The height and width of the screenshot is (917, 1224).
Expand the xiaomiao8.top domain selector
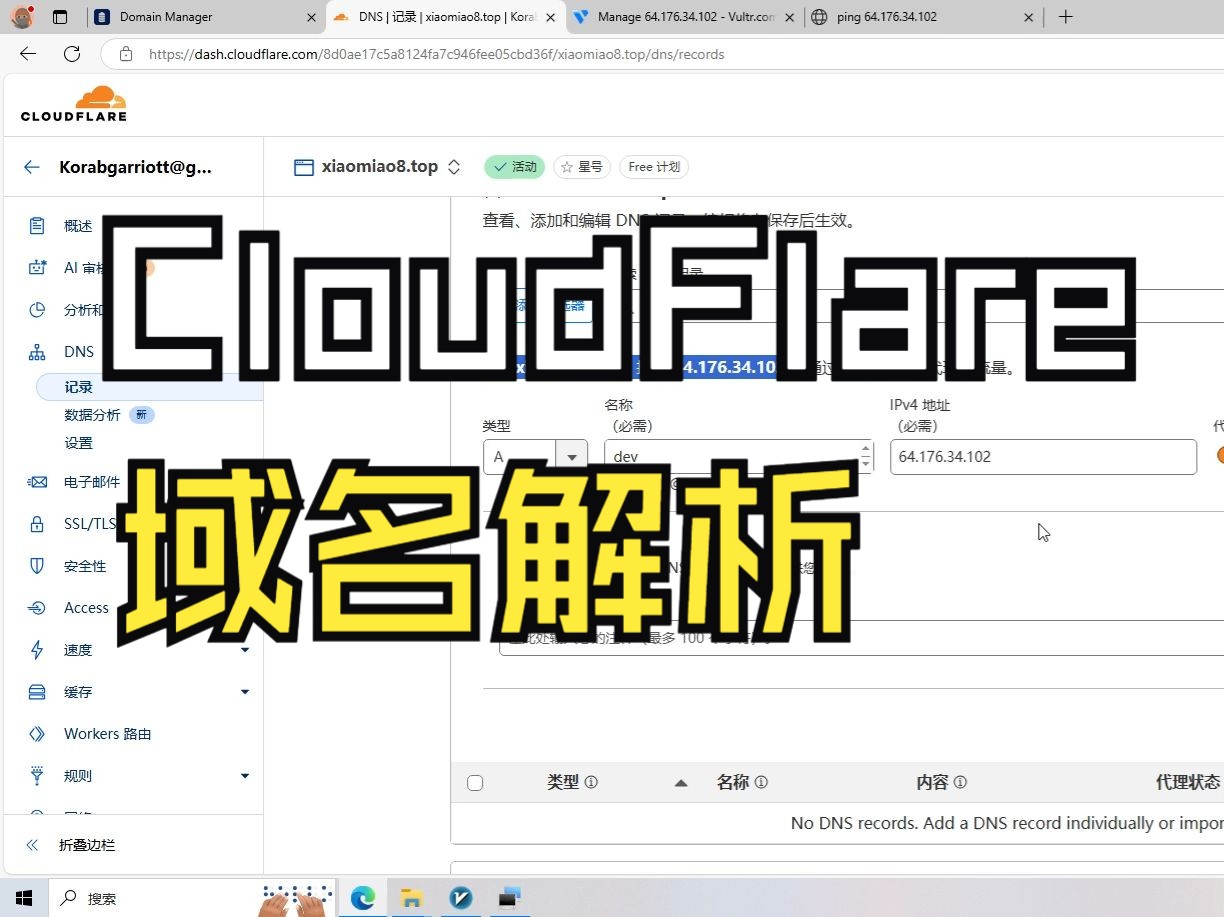[x=454, y=167]
